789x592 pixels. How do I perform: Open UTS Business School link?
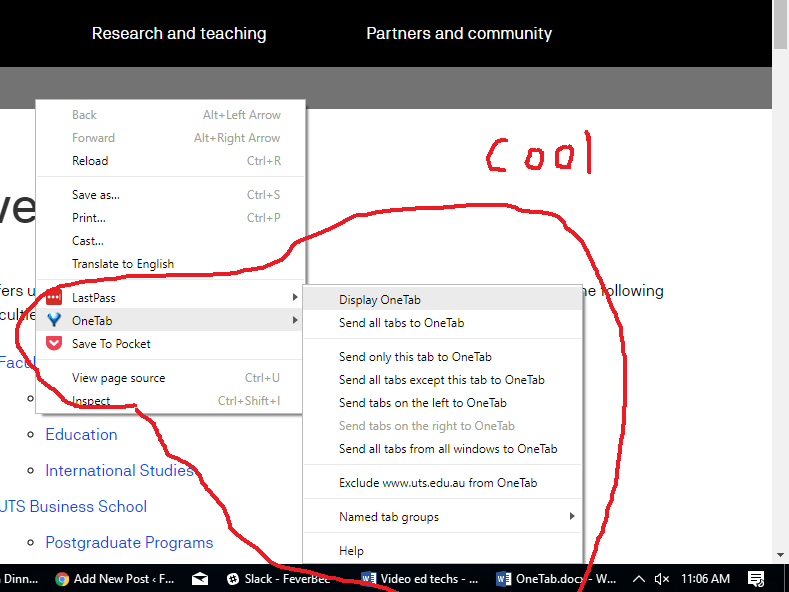[x=73, y=506]
